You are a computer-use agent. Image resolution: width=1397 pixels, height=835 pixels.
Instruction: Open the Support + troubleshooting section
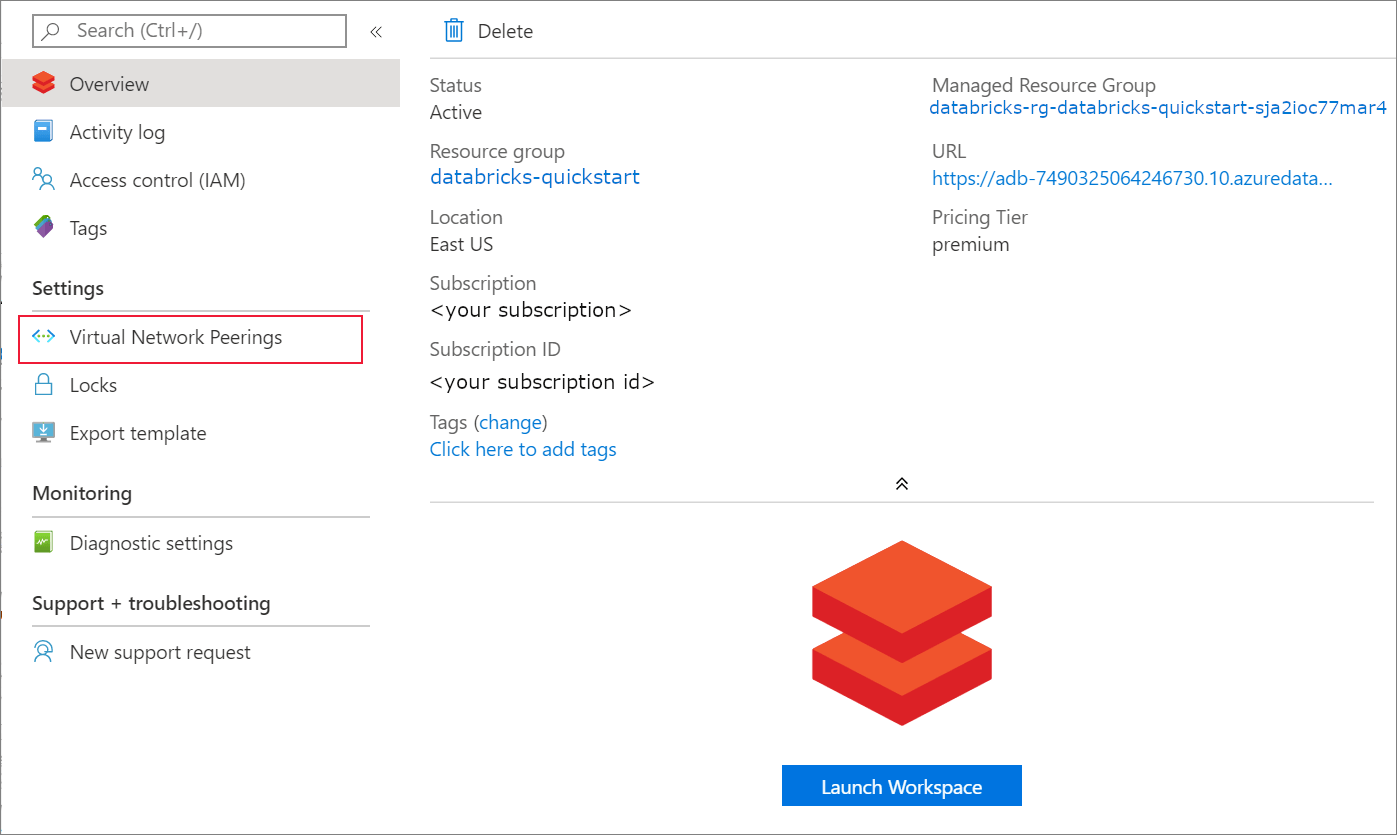151,603
